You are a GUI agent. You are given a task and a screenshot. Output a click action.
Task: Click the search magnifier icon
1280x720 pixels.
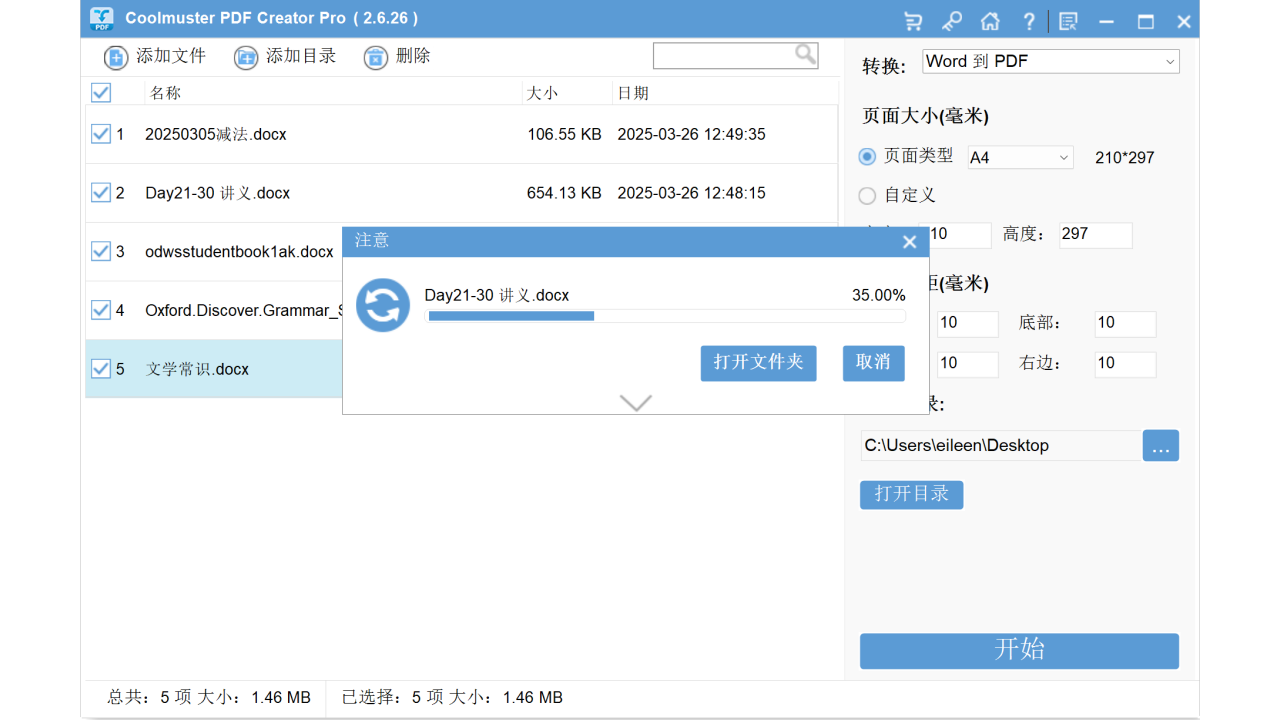tap(805, 54)
